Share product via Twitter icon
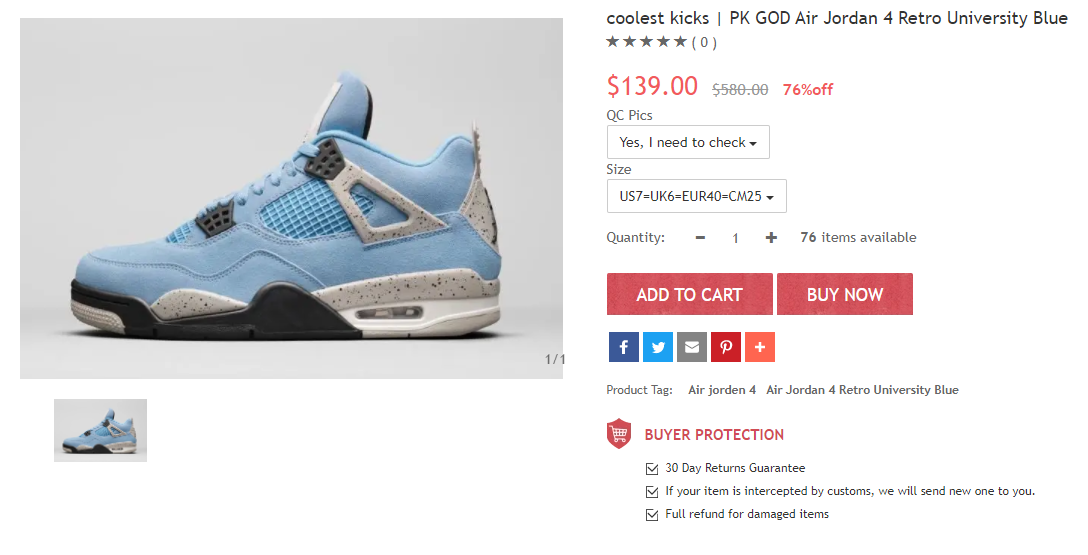1088x555 pixels. coord(657,347)
